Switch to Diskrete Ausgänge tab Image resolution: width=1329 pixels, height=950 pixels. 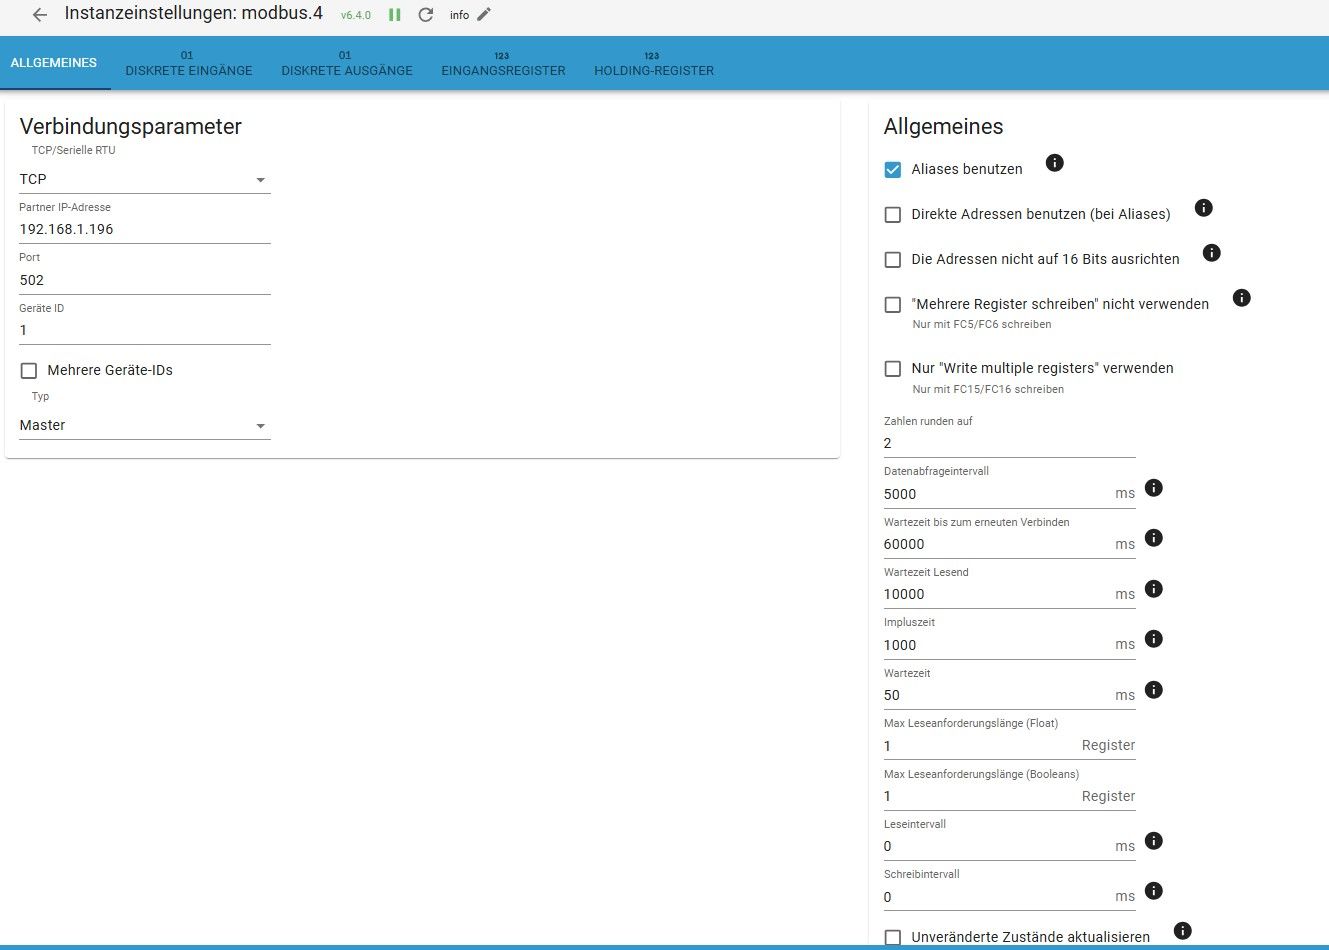(347, 64)
